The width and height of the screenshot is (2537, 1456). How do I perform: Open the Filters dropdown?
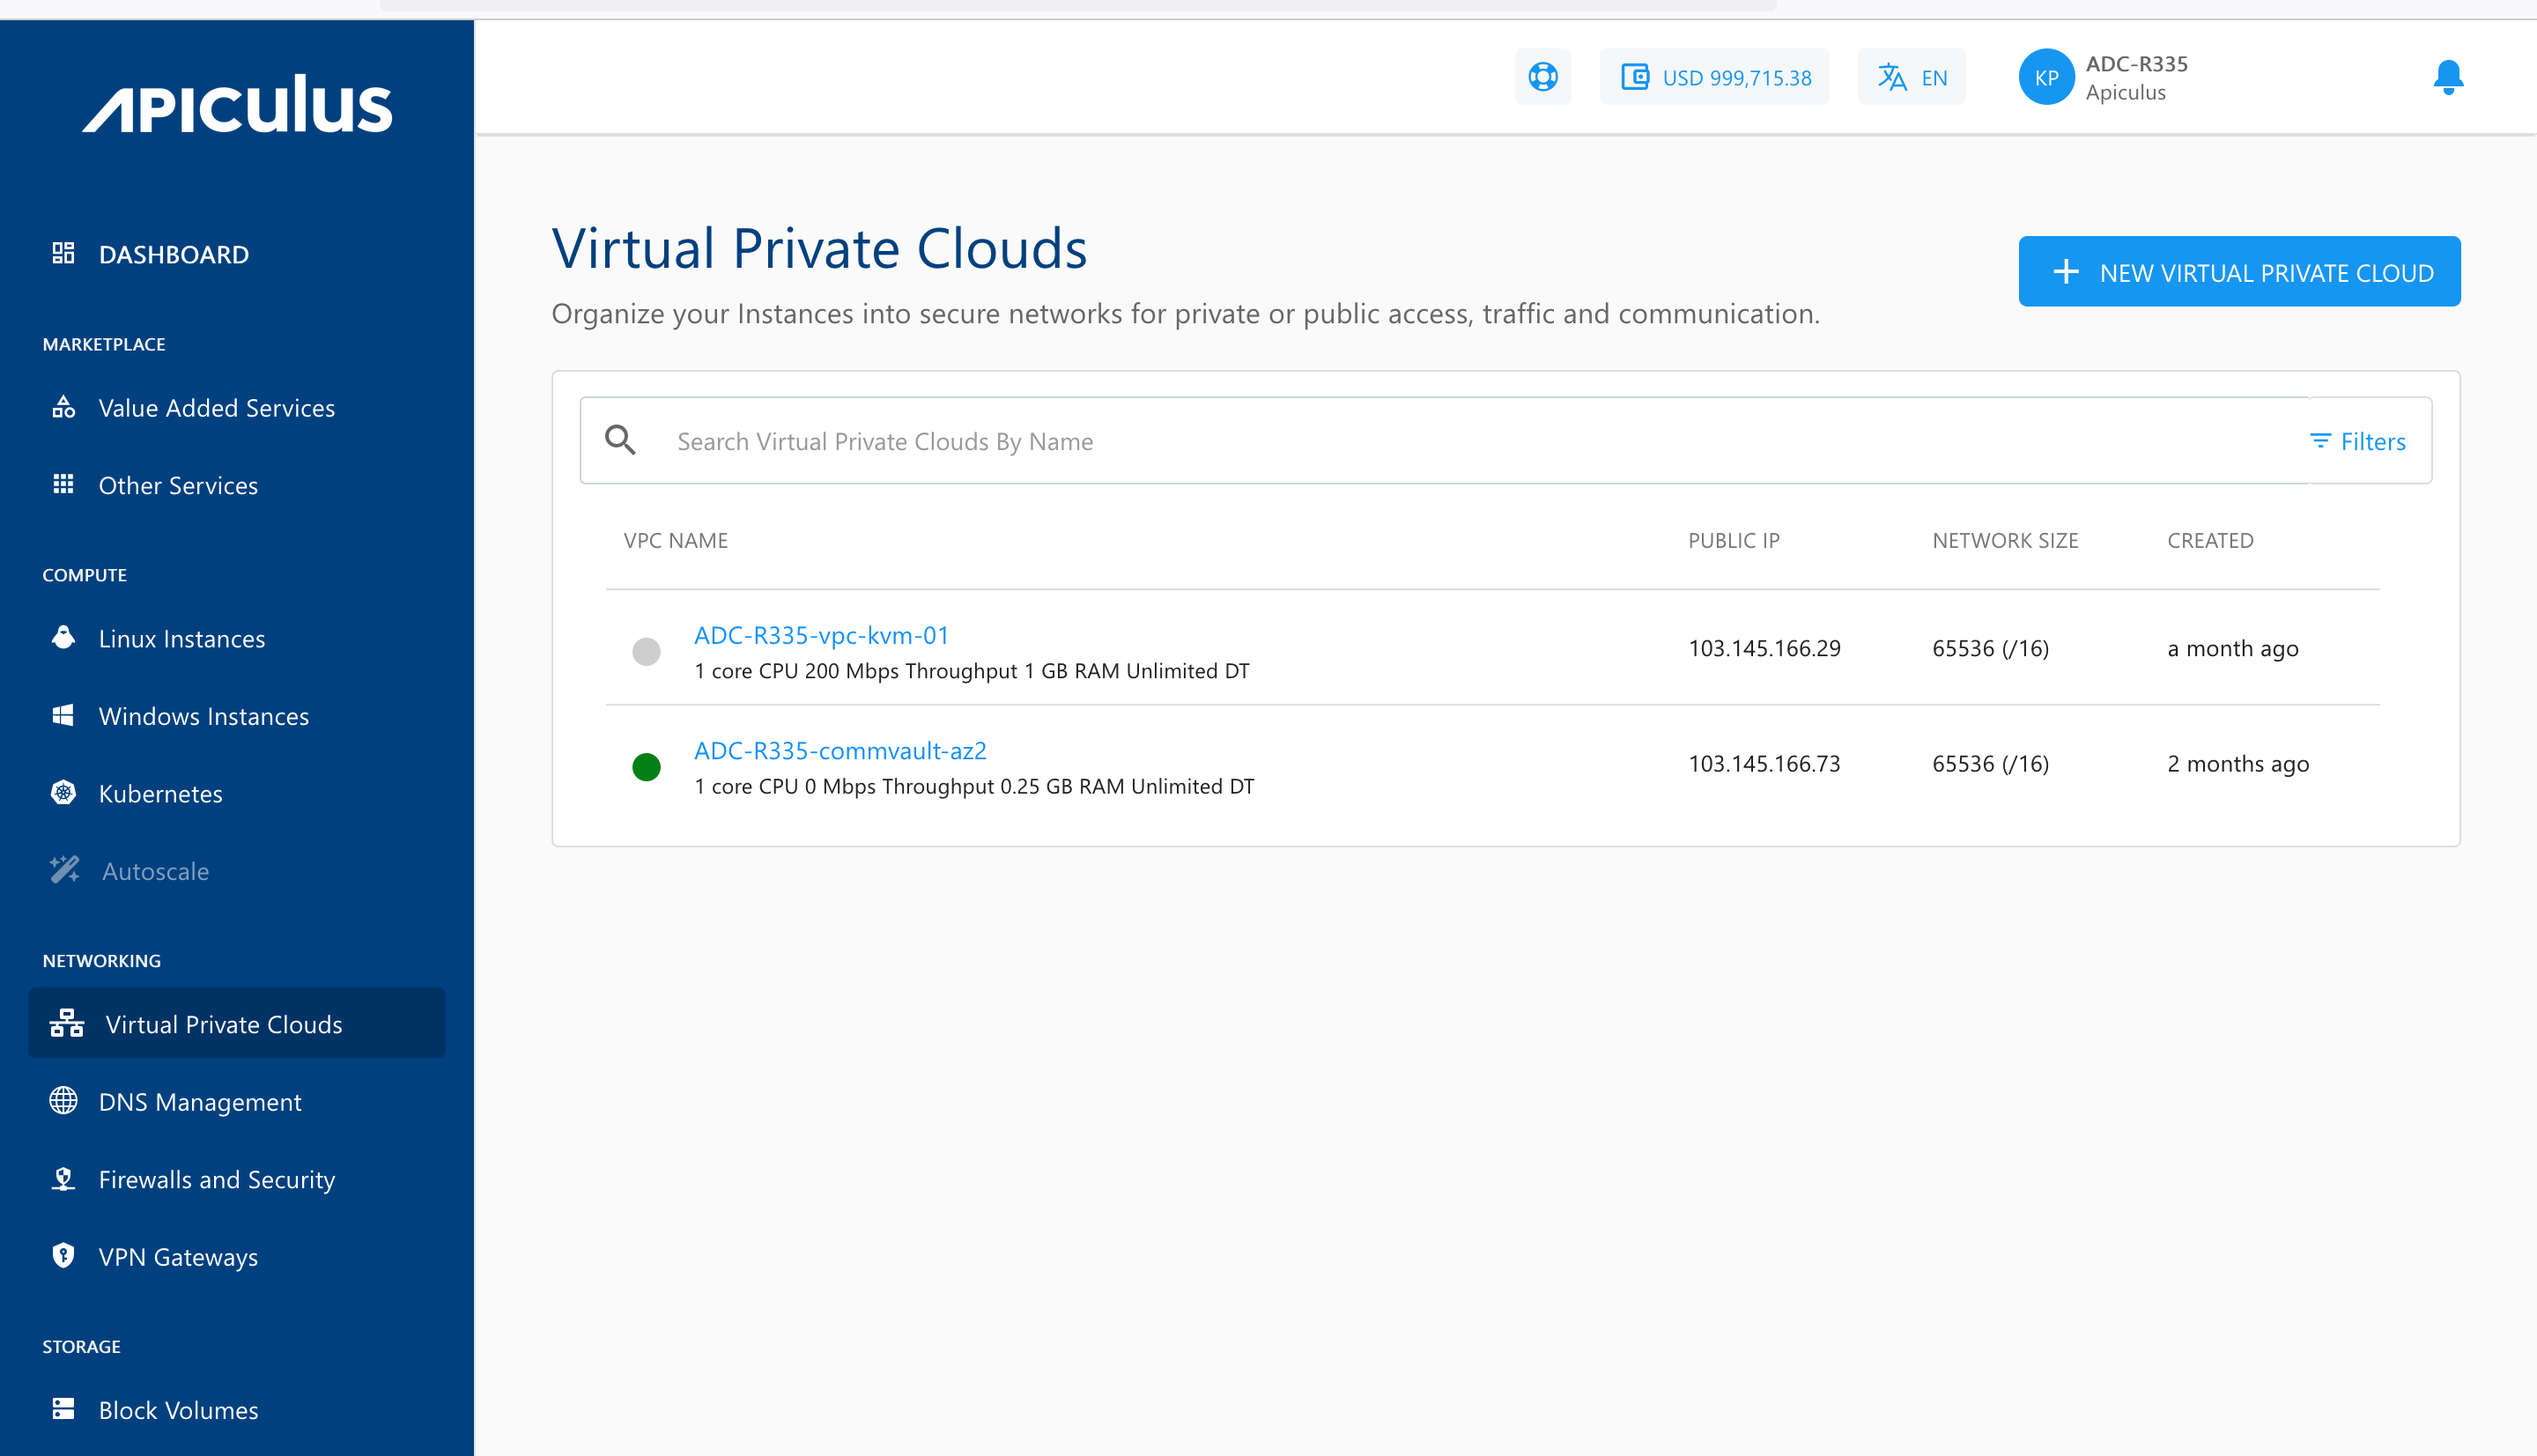point(2357,441)
